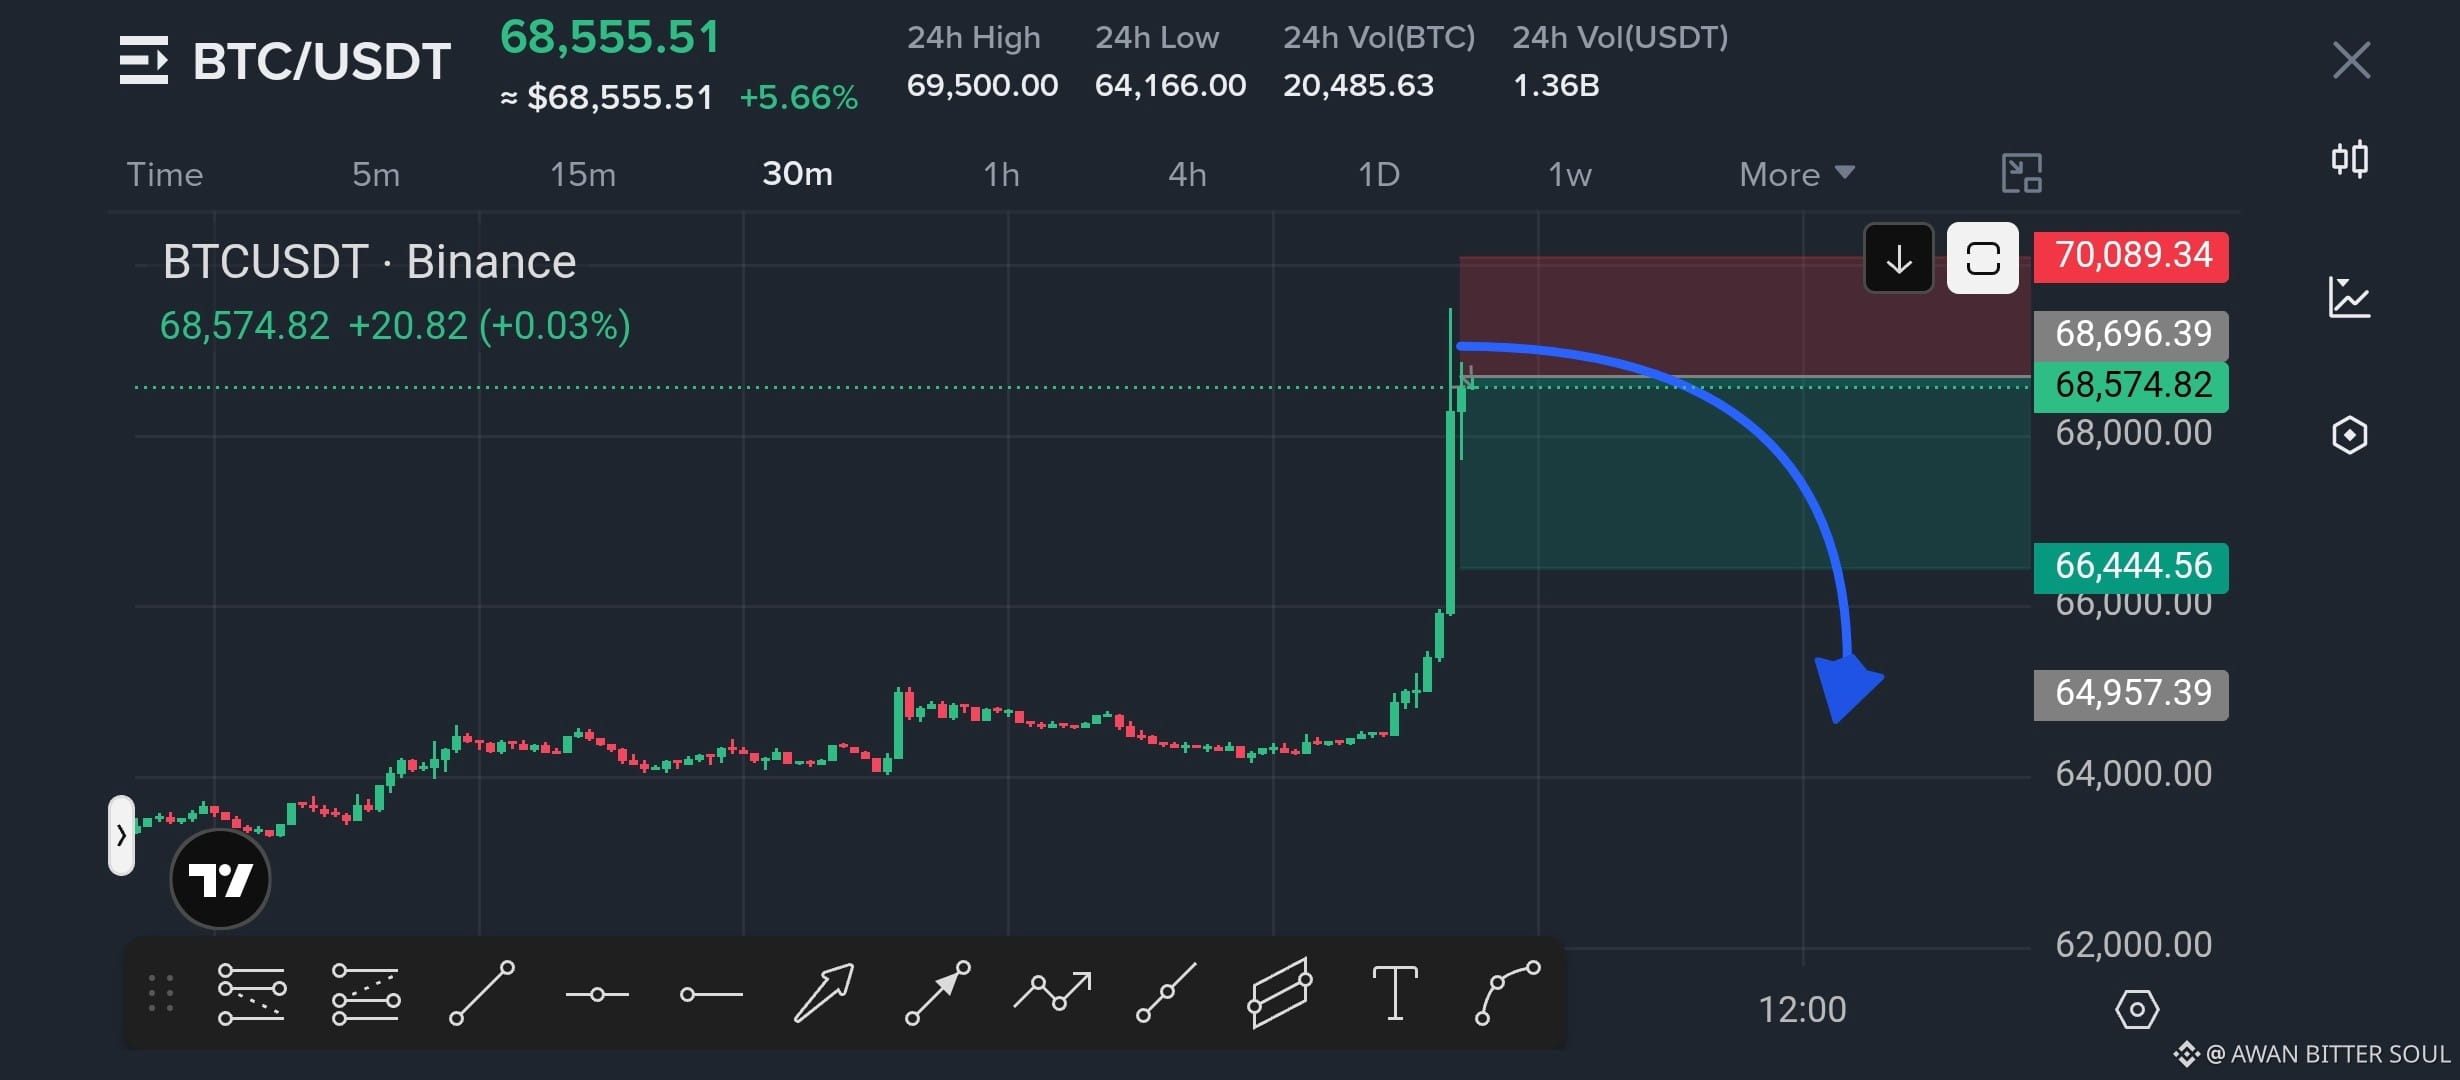
Task: Expand the More intervals dropdown
Action: click(1796, 174)
